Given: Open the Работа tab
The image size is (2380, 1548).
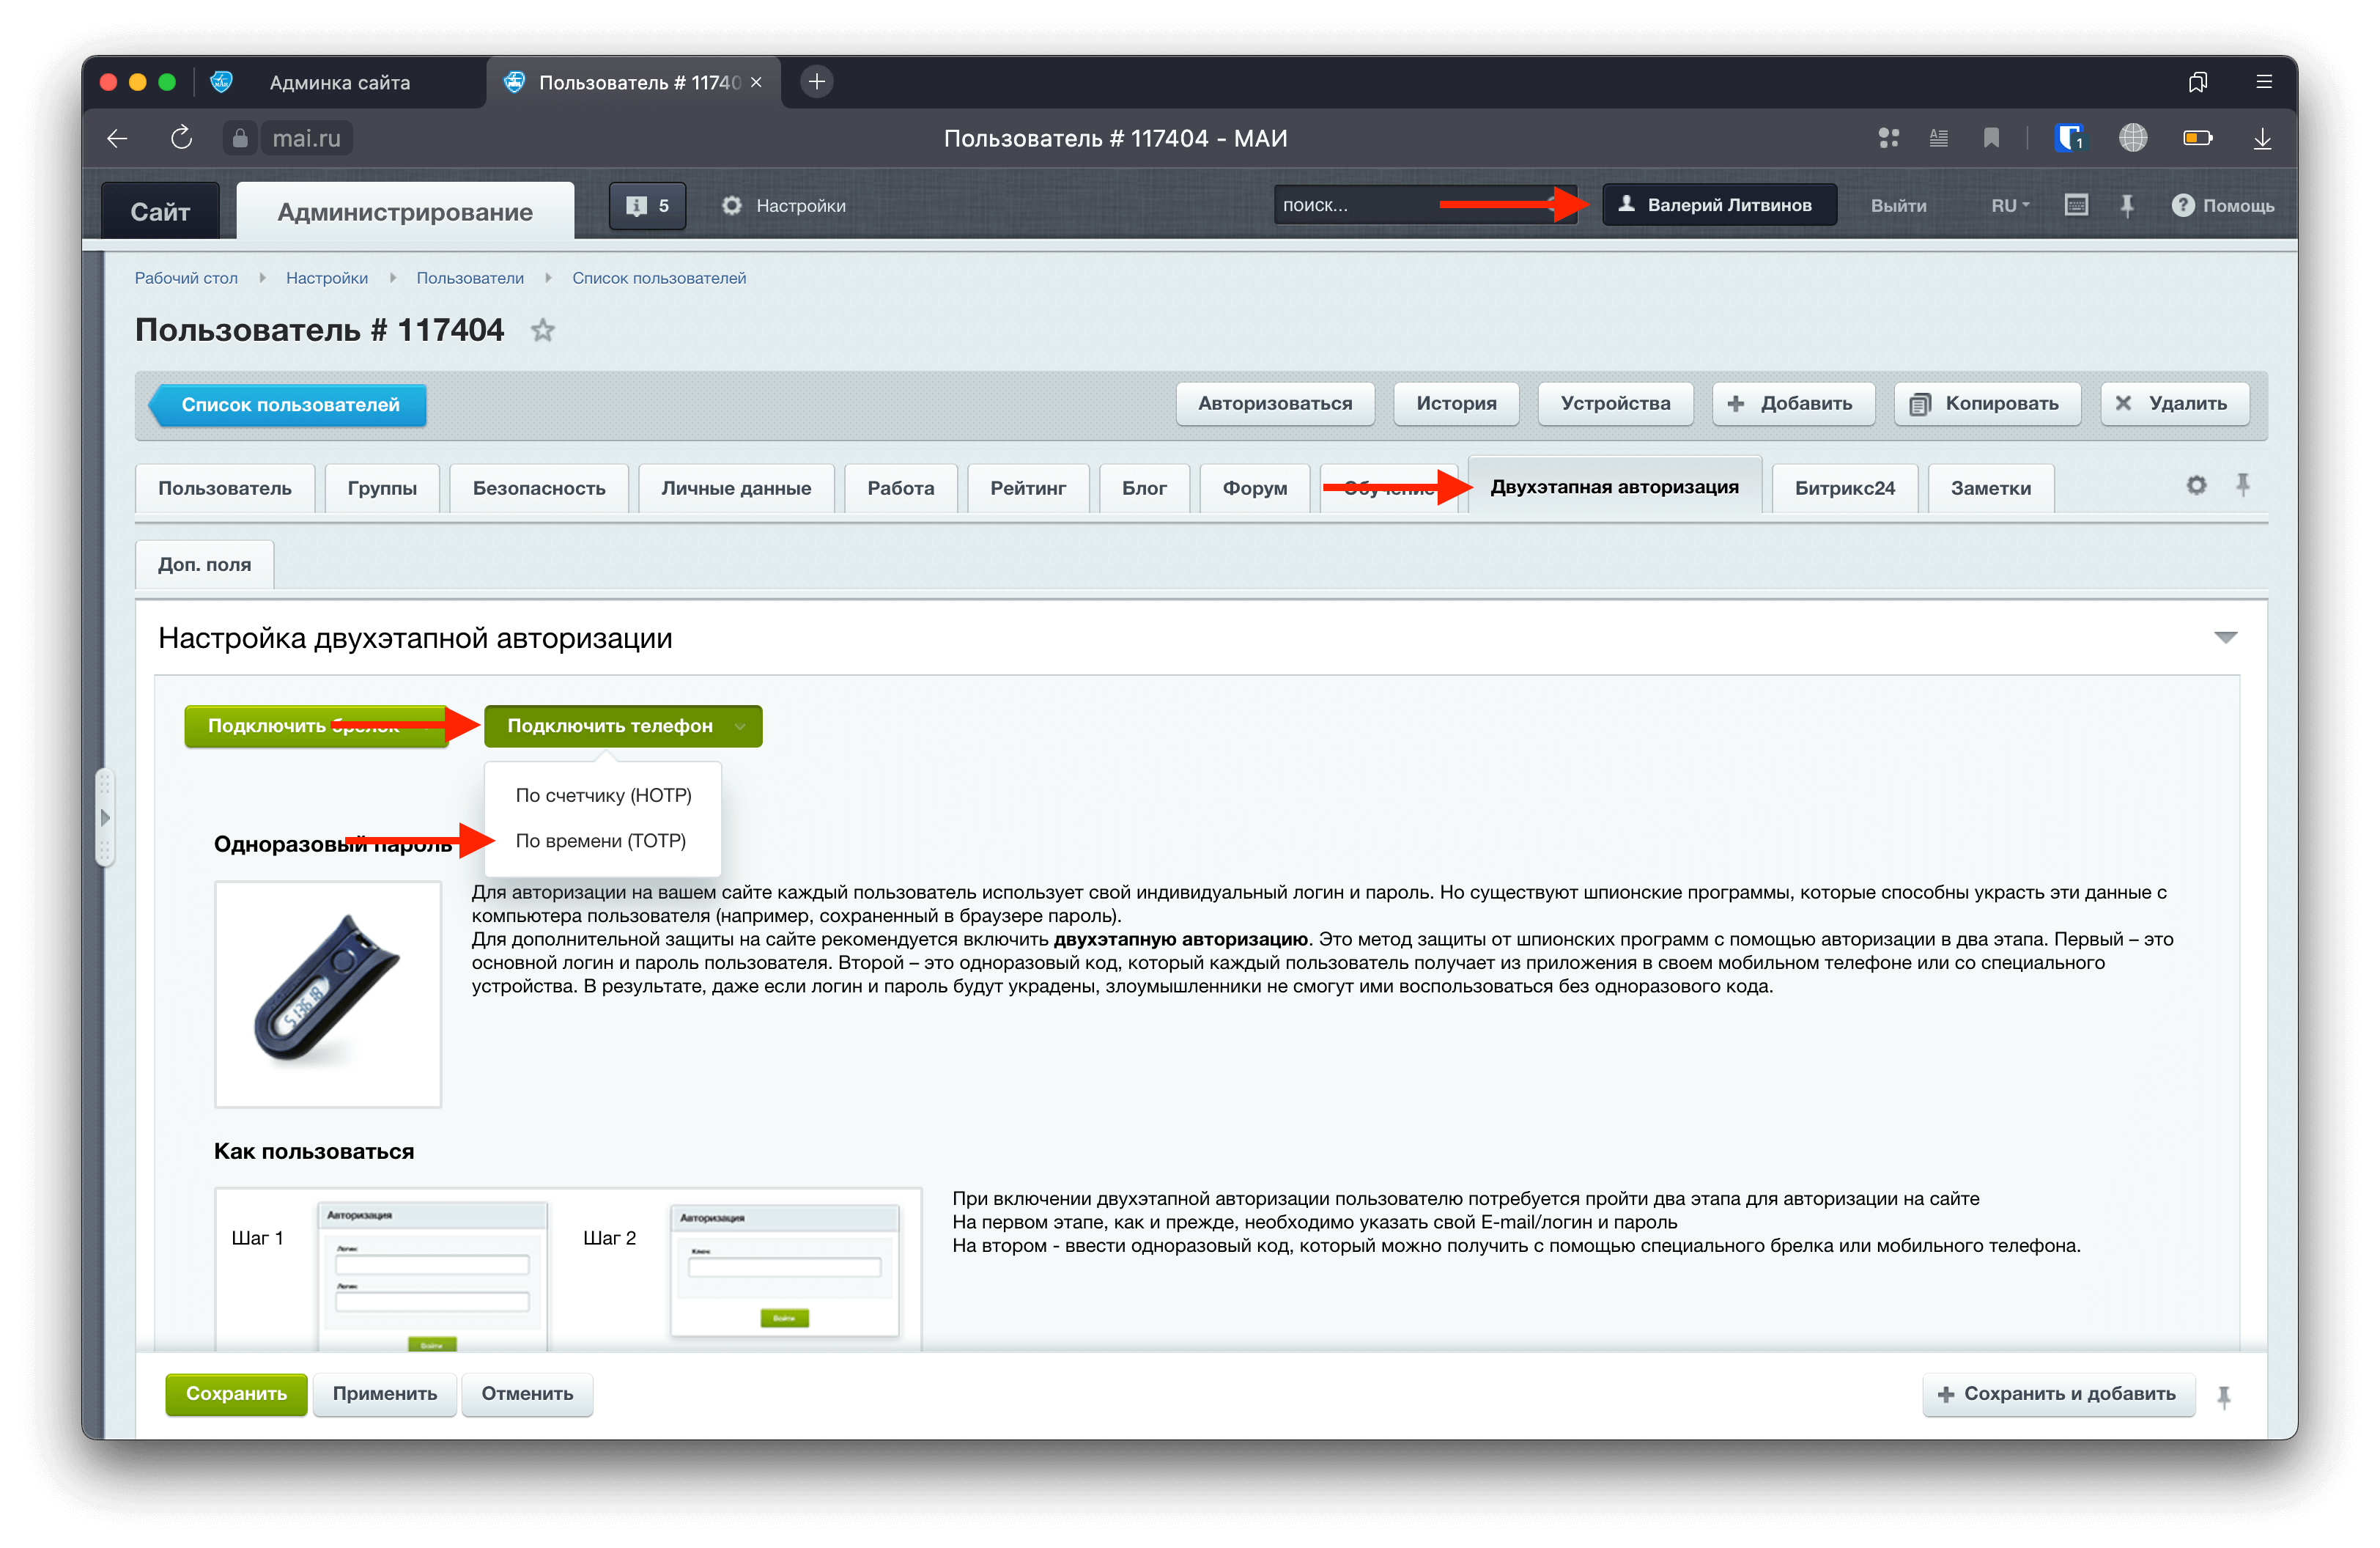Looking at the screenshot, I should pos(900,489).
